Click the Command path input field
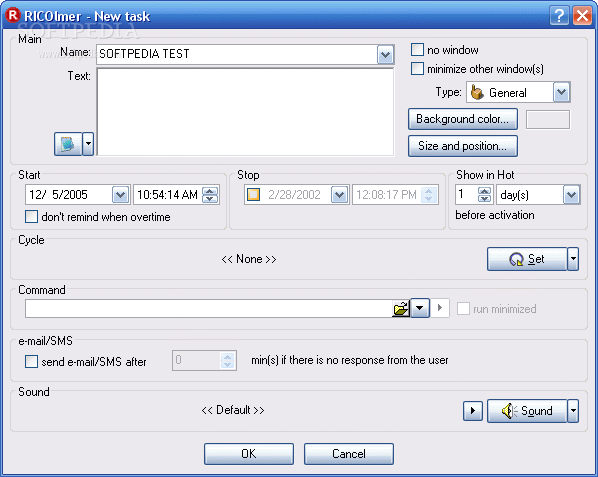 coord(209,308)
